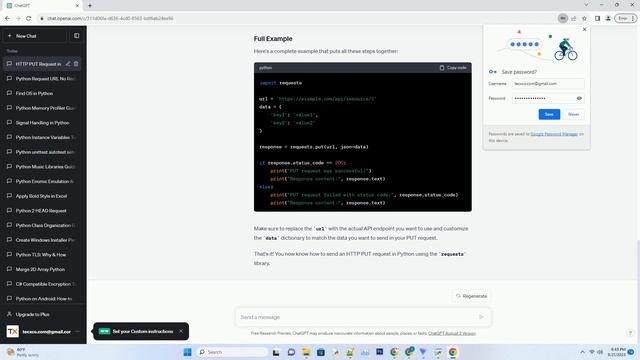Viewport: 640px width, 360px height.
Task: Click Save in the password popup
Action: [x=549, y=114]
